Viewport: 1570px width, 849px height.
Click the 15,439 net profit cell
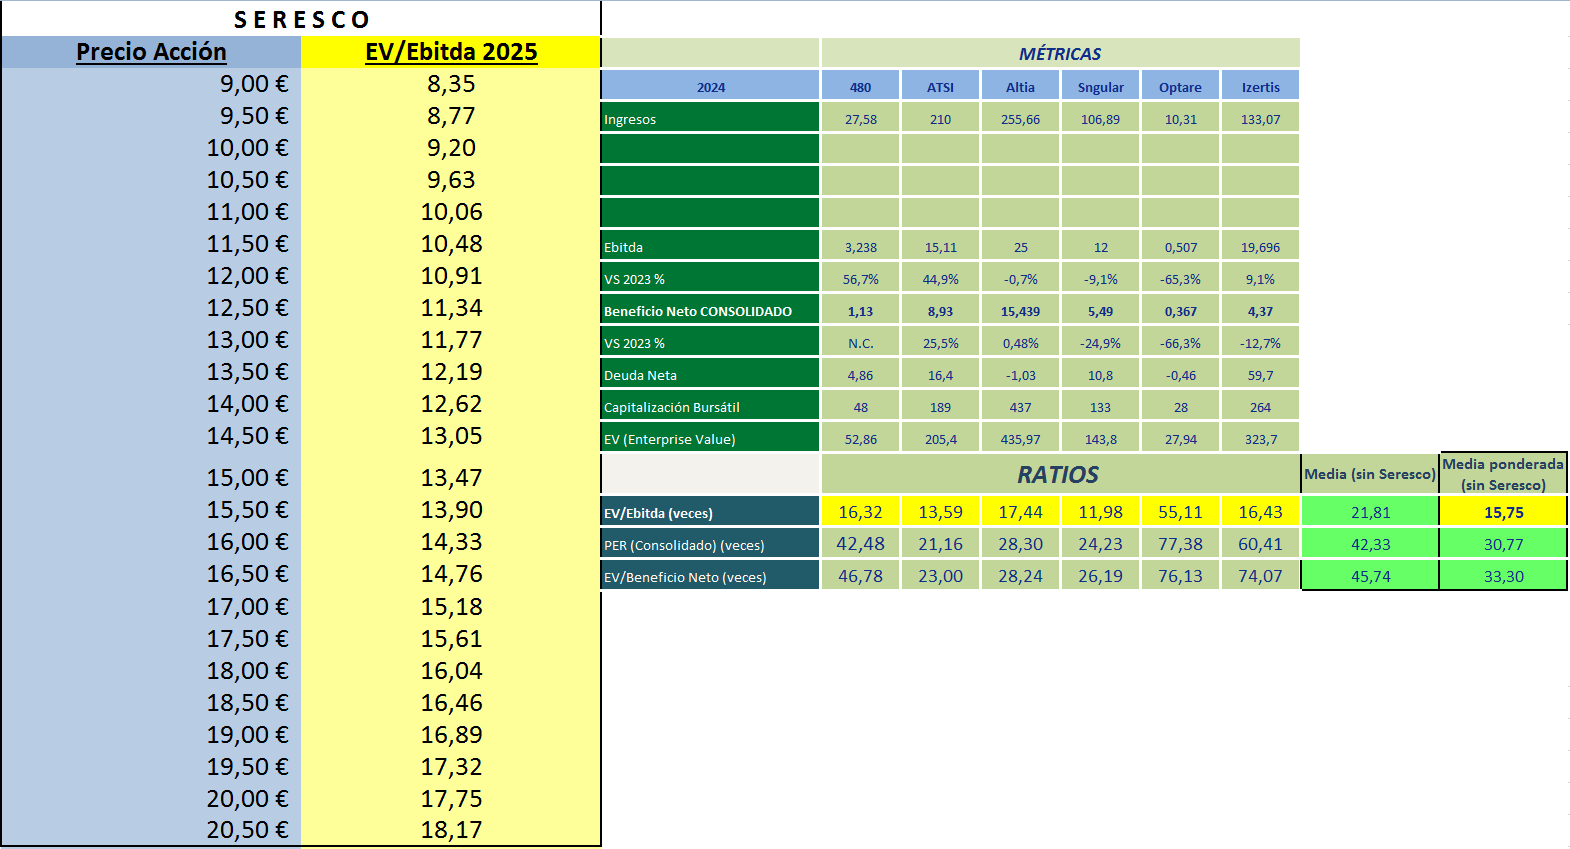click(1020, 311)
